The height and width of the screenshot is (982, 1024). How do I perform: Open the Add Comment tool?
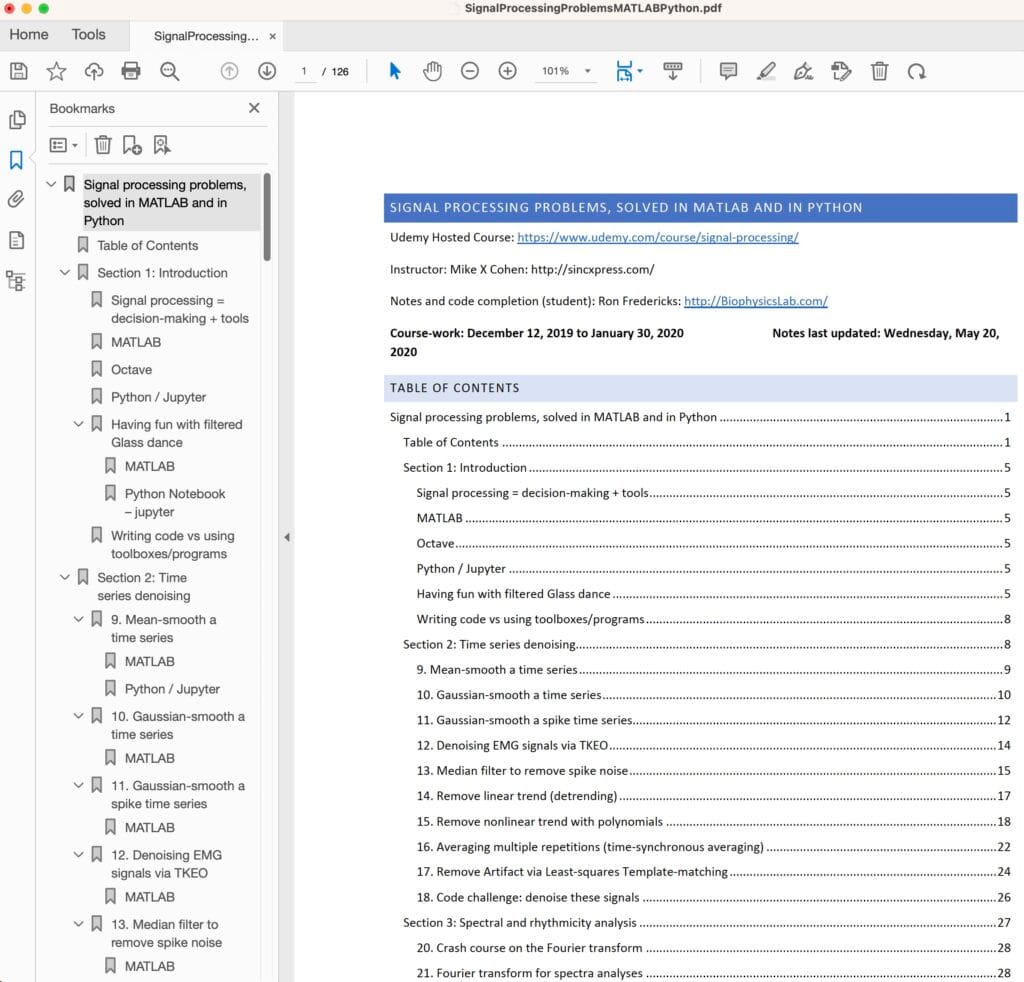[x=727, y=71]
